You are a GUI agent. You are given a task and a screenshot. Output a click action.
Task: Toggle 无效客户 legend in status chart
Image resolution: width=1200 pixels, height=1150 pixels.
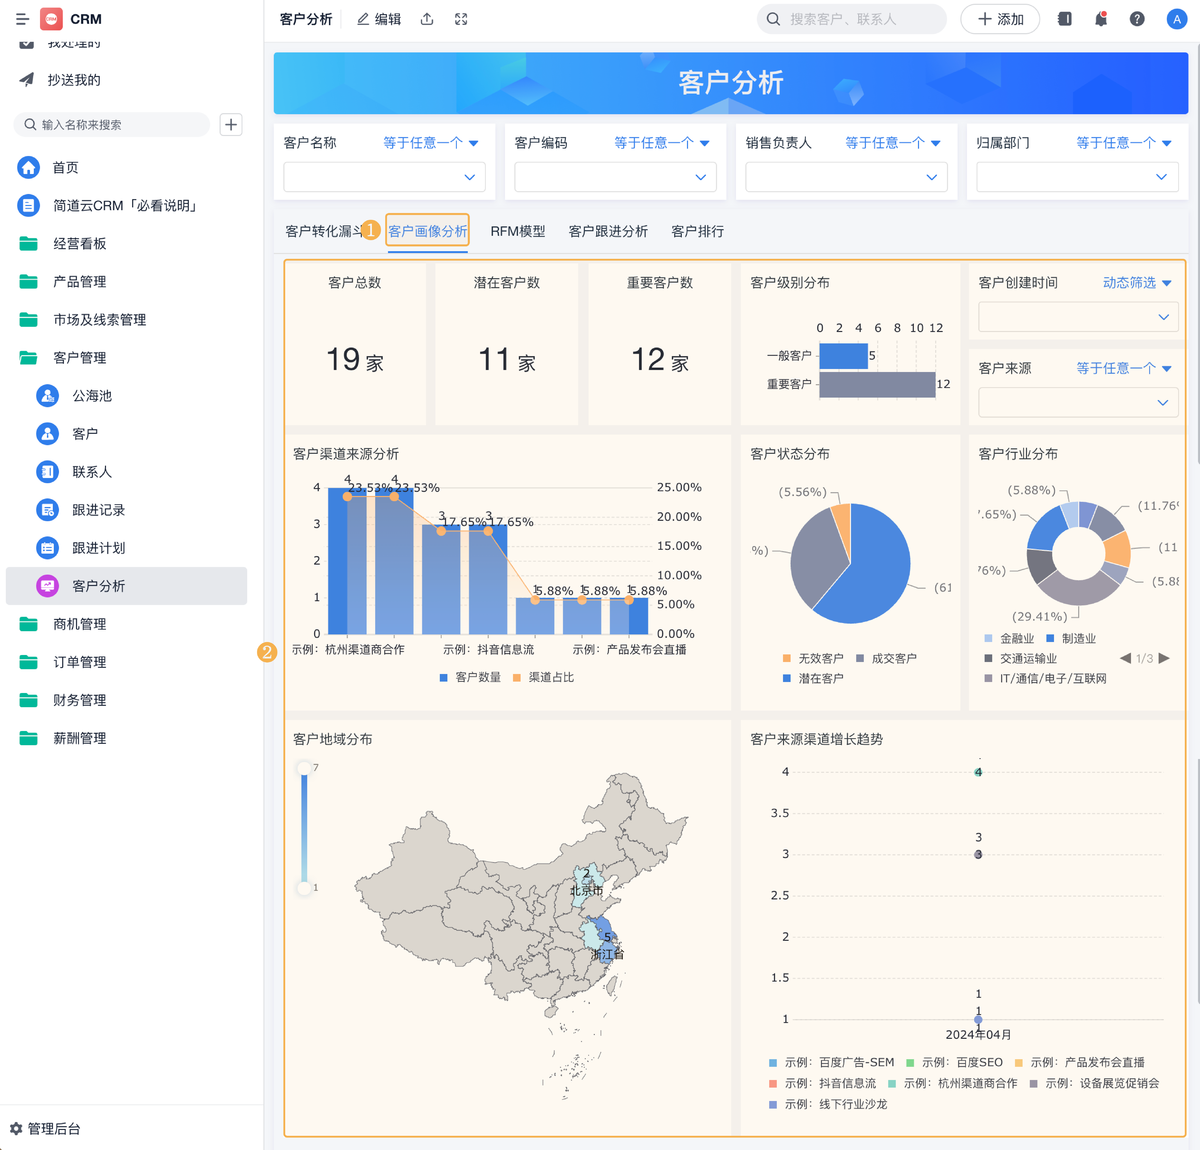812,659
